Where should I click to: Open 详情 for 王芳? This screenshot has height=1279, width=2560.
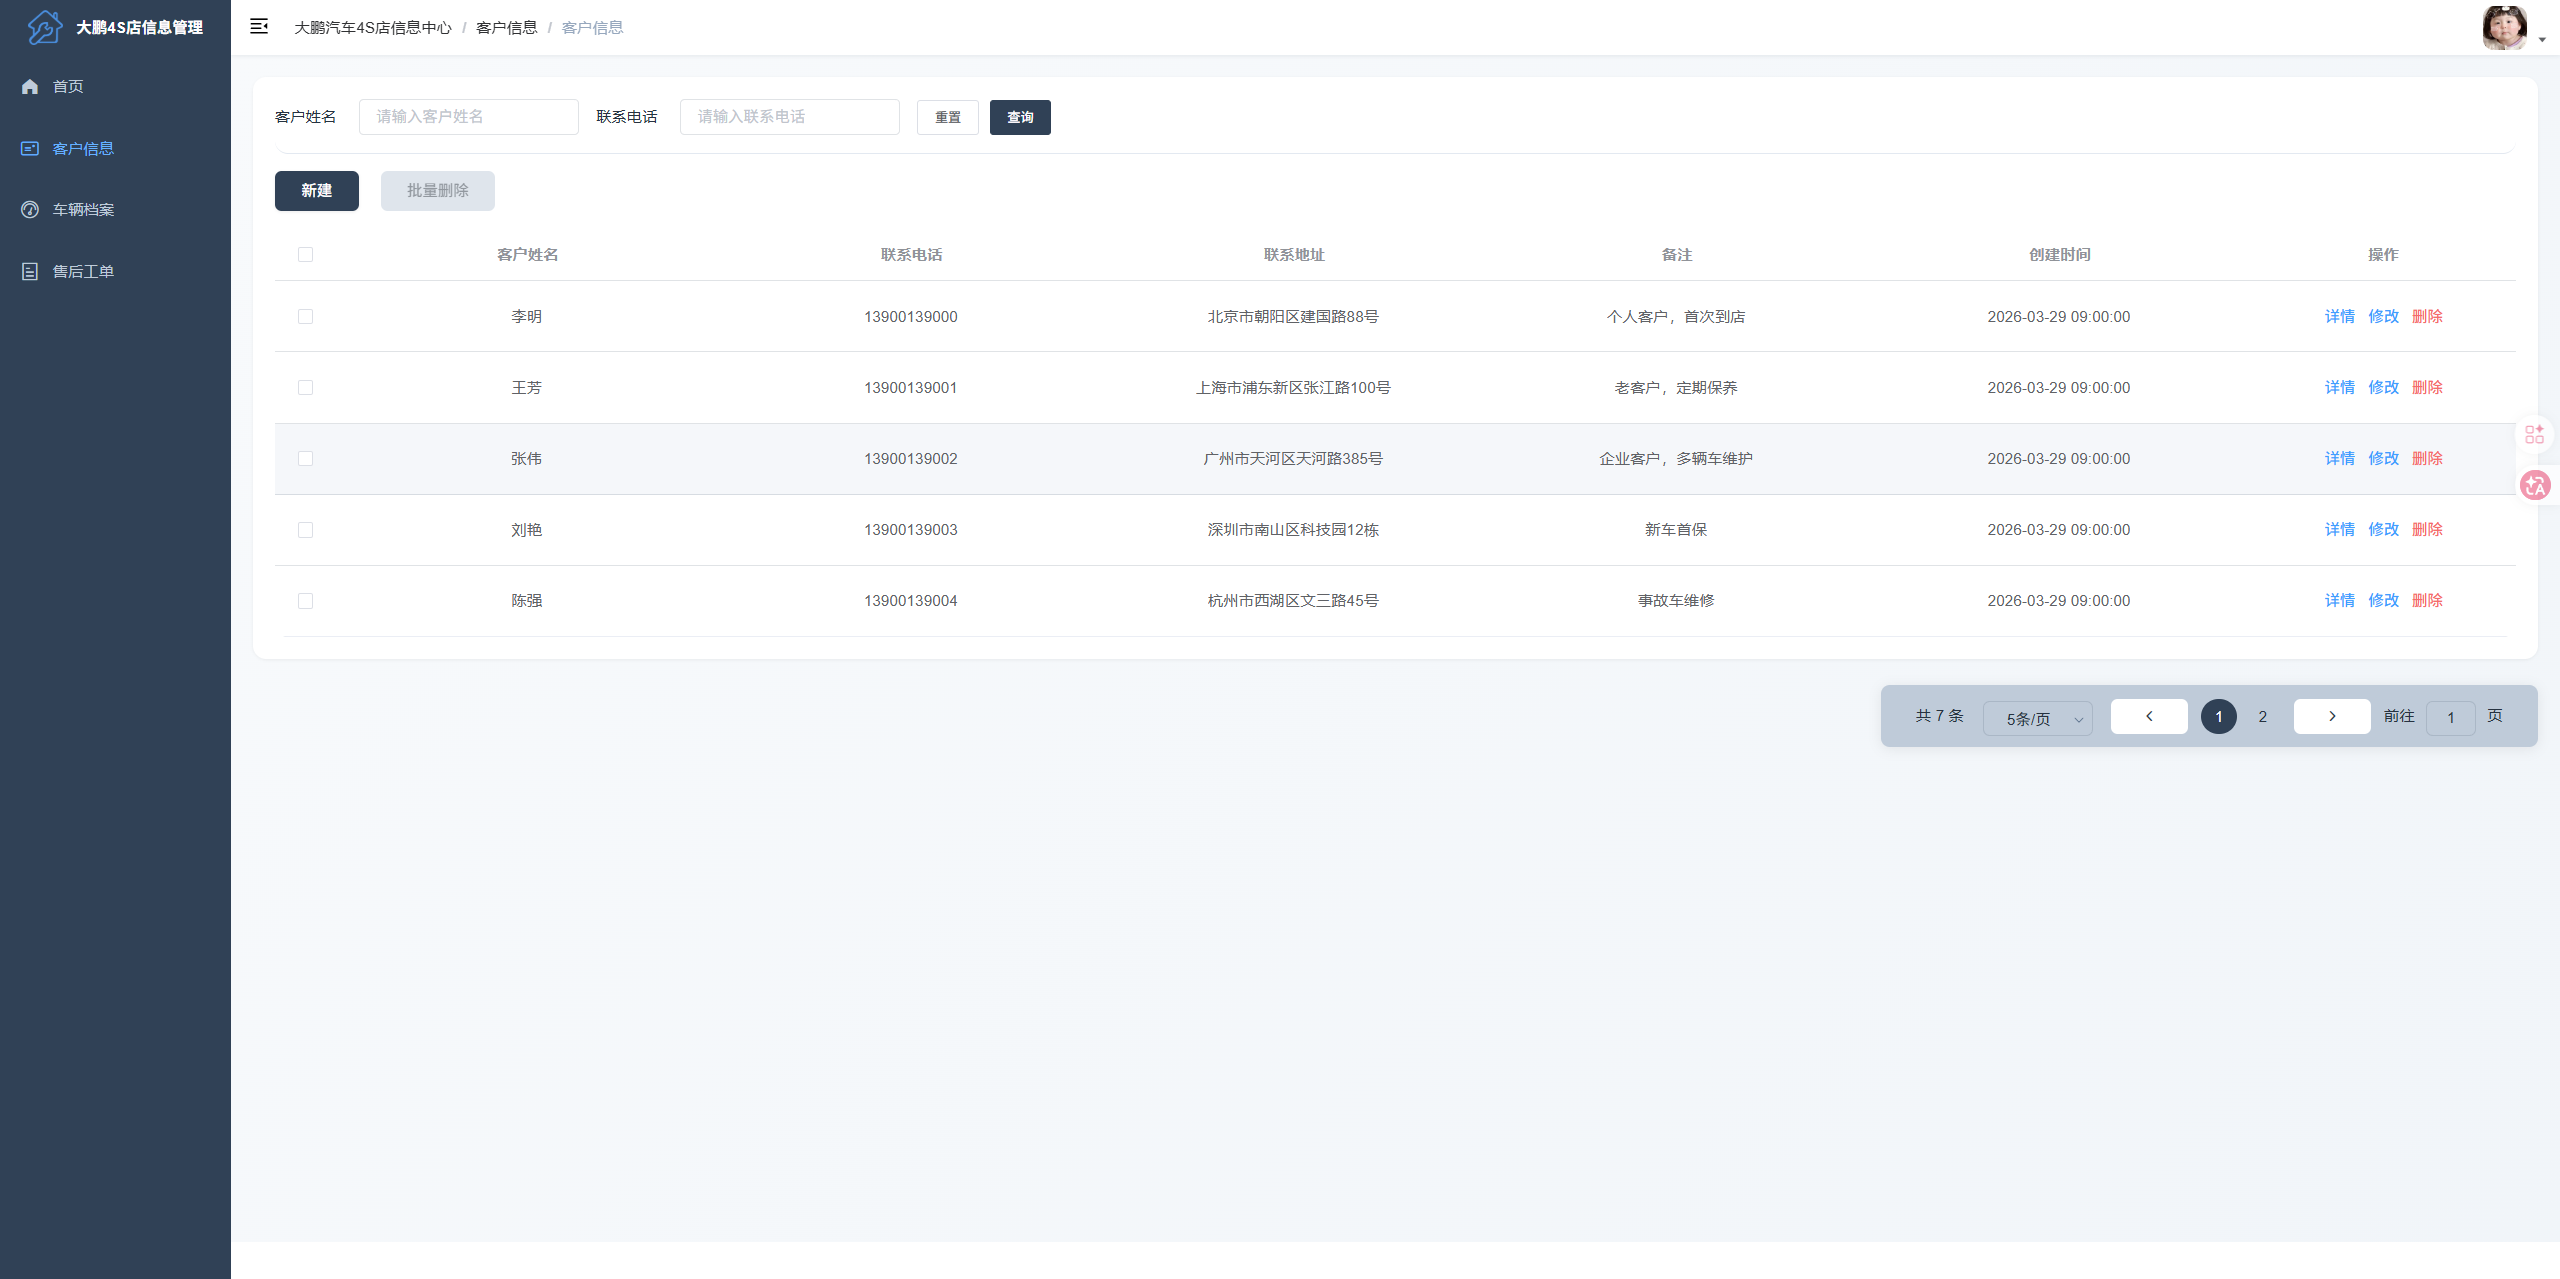pyautogui.click(x=2340, y=388)
